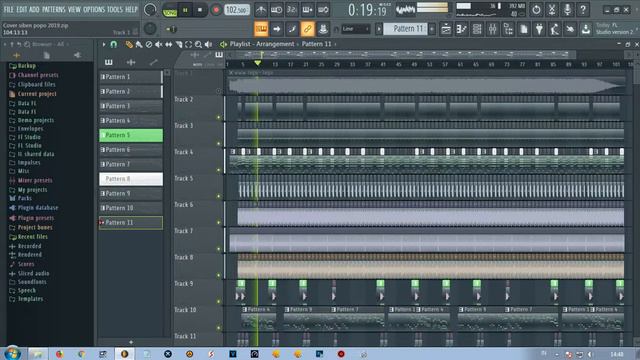
Task: Open the Playlist view icon
Action: point(446,29)
